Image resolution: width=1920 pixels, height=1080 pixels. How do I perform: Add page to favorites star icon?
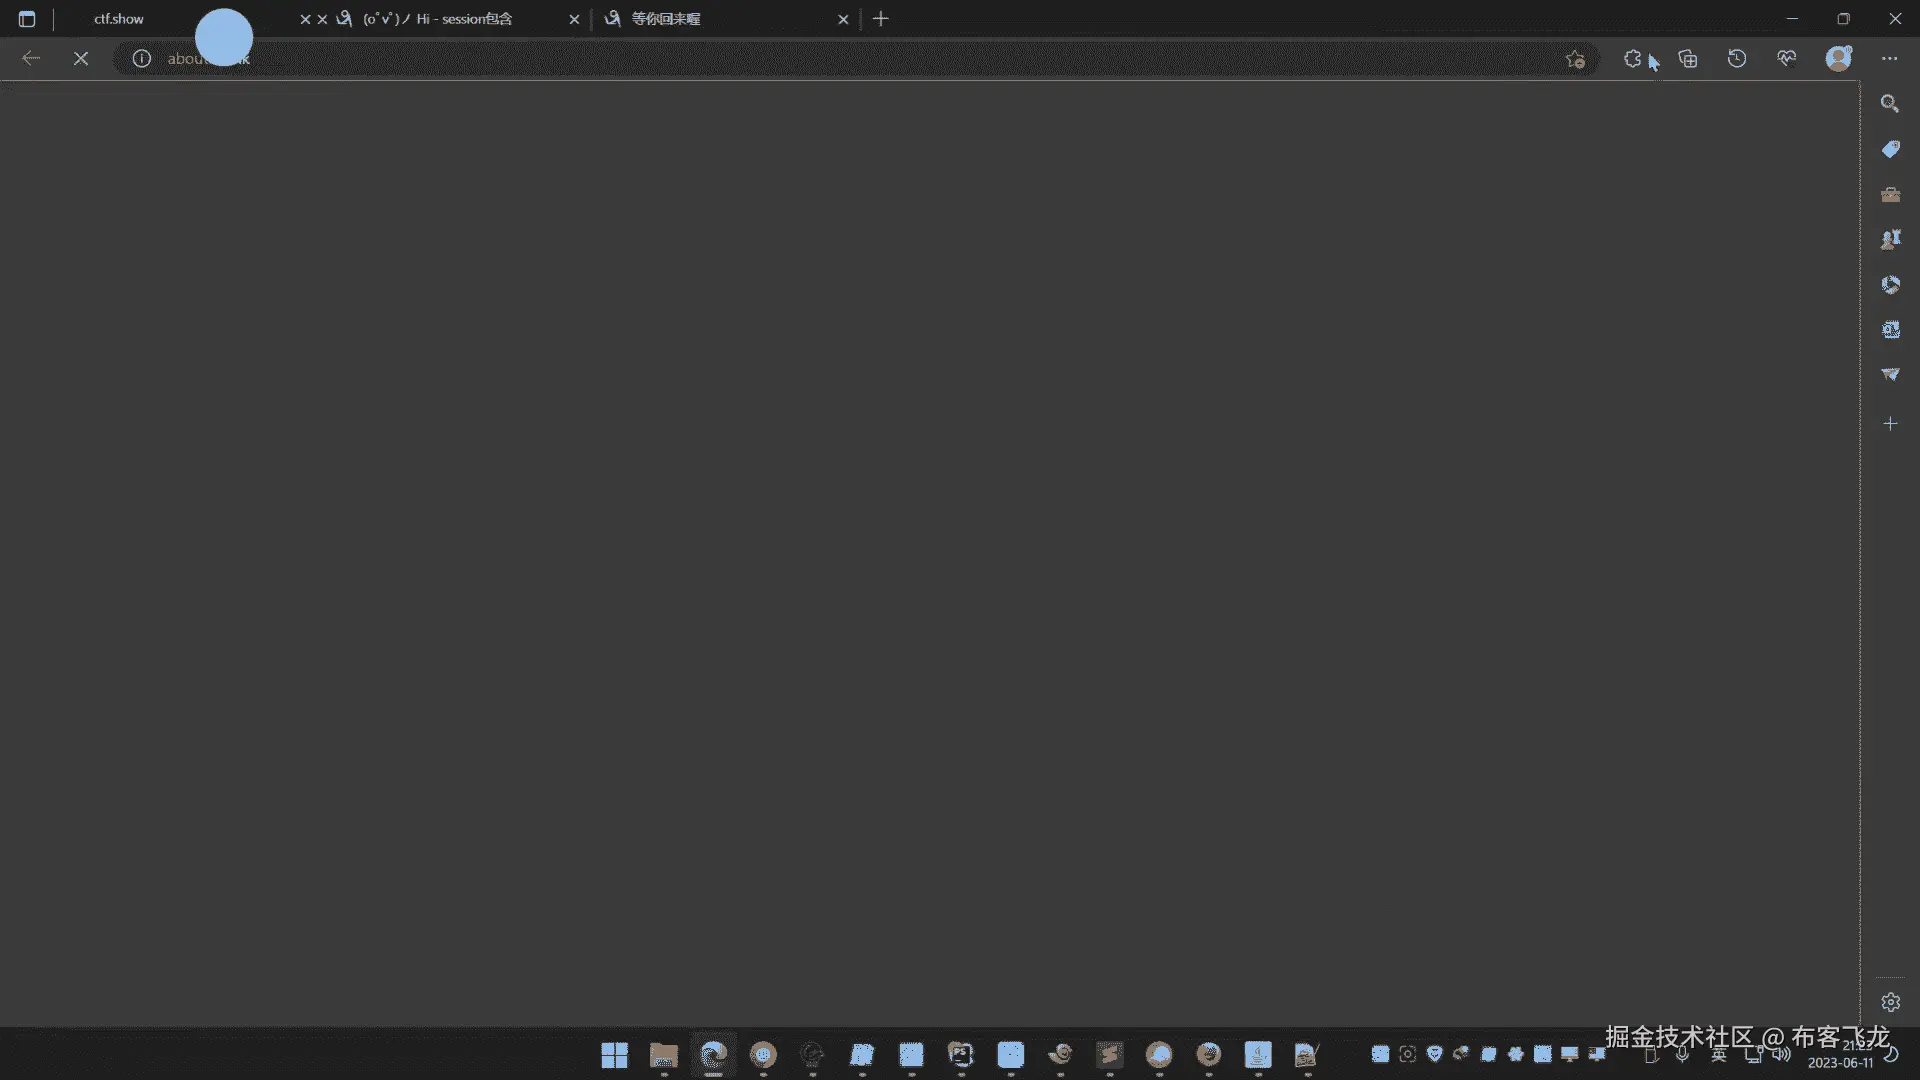click(1575, 60)
